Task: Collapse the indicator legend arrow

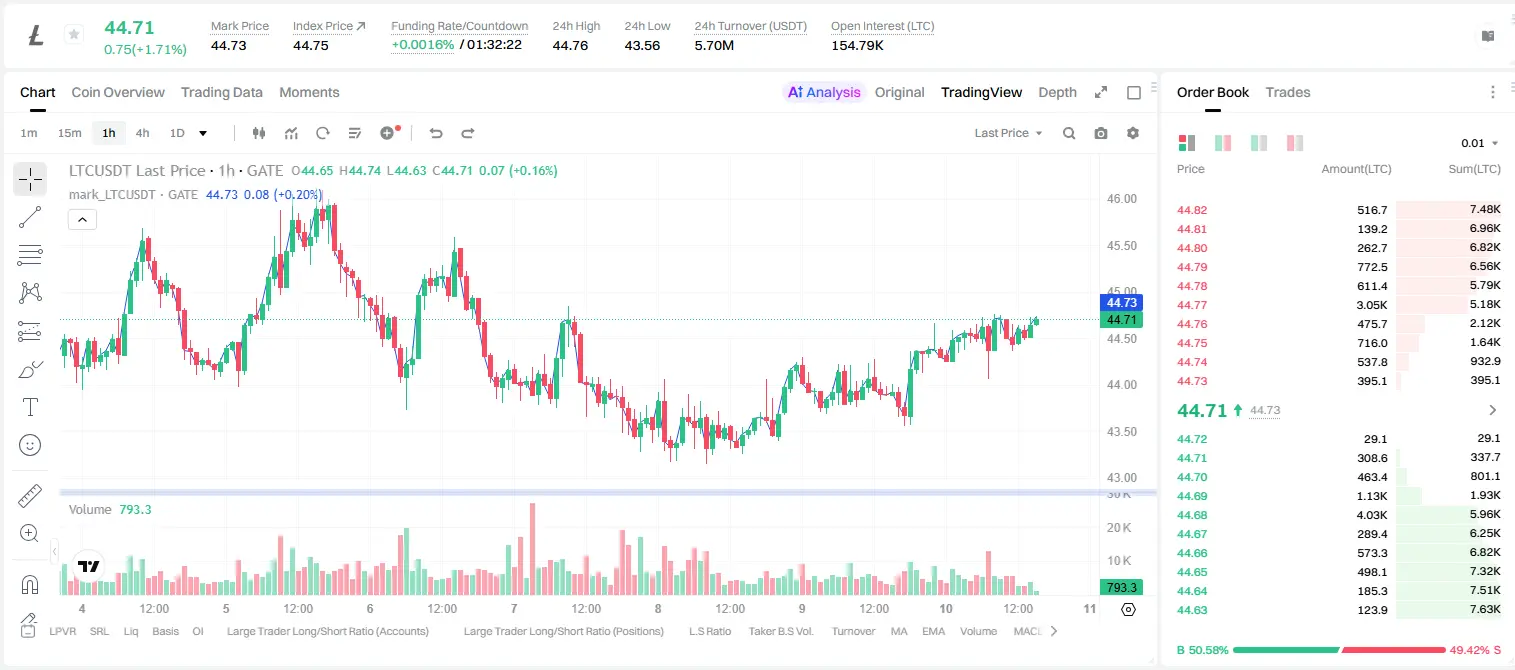Action: (x=82, y=219)
